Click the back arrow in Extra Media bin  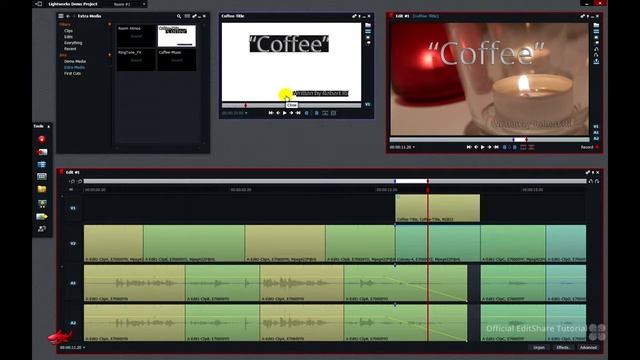click(x=68, y=16)
